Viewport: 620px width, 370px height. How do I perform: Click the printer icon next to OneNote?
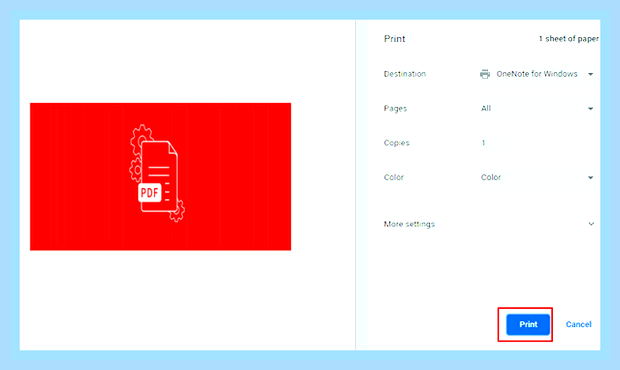(485, 74)
